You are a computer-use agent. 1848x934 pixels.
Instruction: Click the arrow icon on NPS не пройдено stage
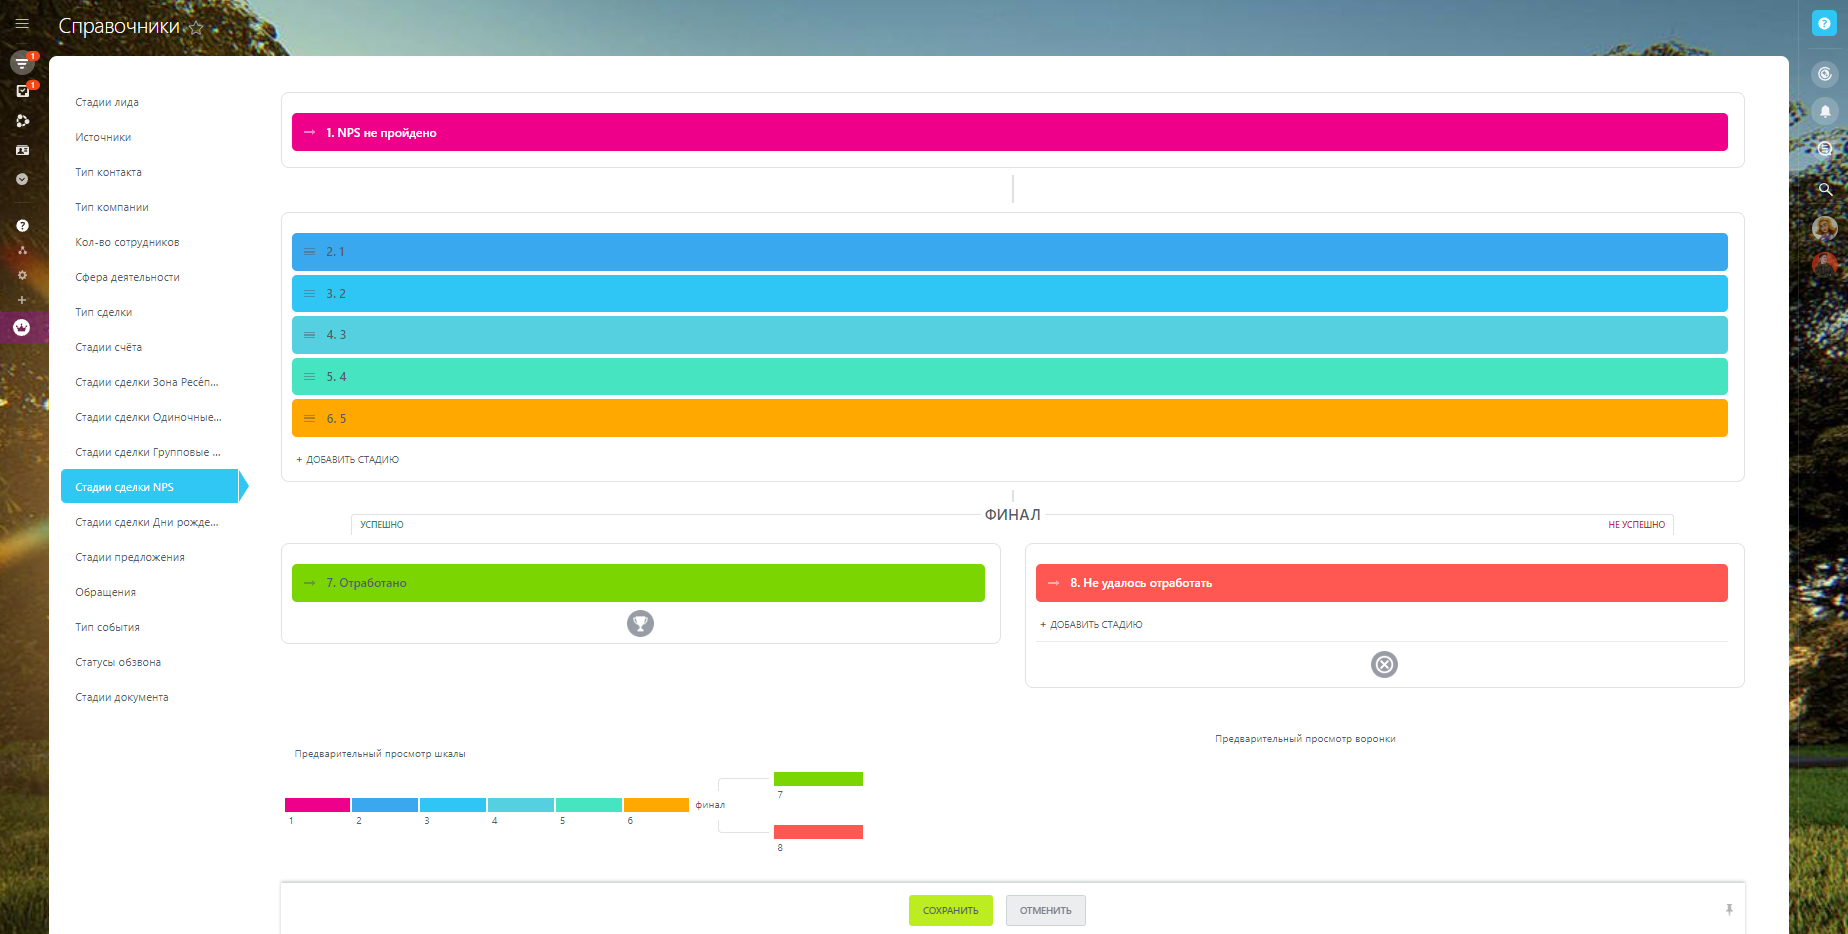pyautogui.click(x=310, y=132)
